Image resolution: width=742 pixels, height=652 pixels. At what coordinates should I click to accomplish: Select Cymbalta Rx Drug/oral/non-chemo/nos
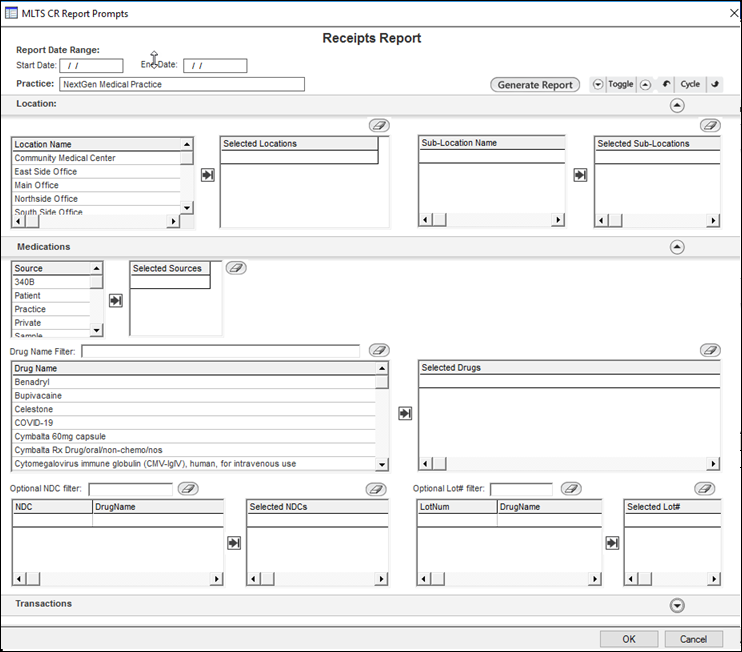tap(194, 450)
